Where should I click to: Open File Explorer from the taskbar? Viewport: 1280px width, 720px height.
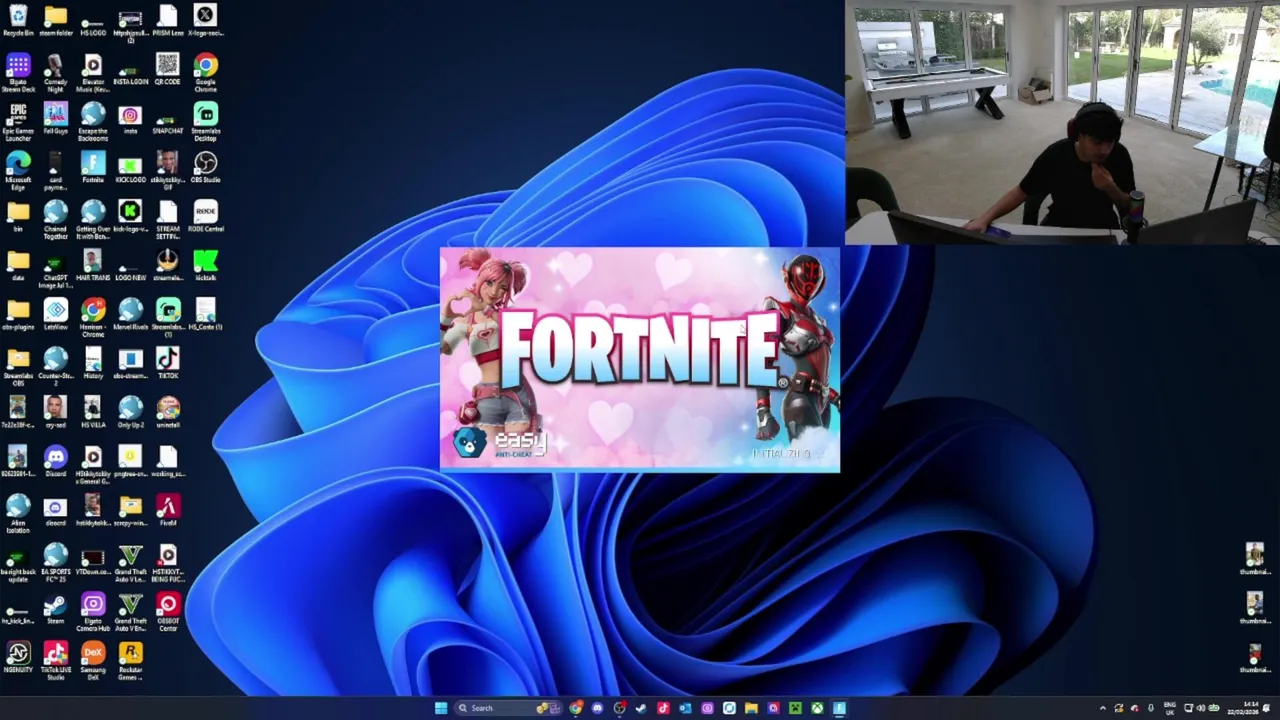pos(751,708)
